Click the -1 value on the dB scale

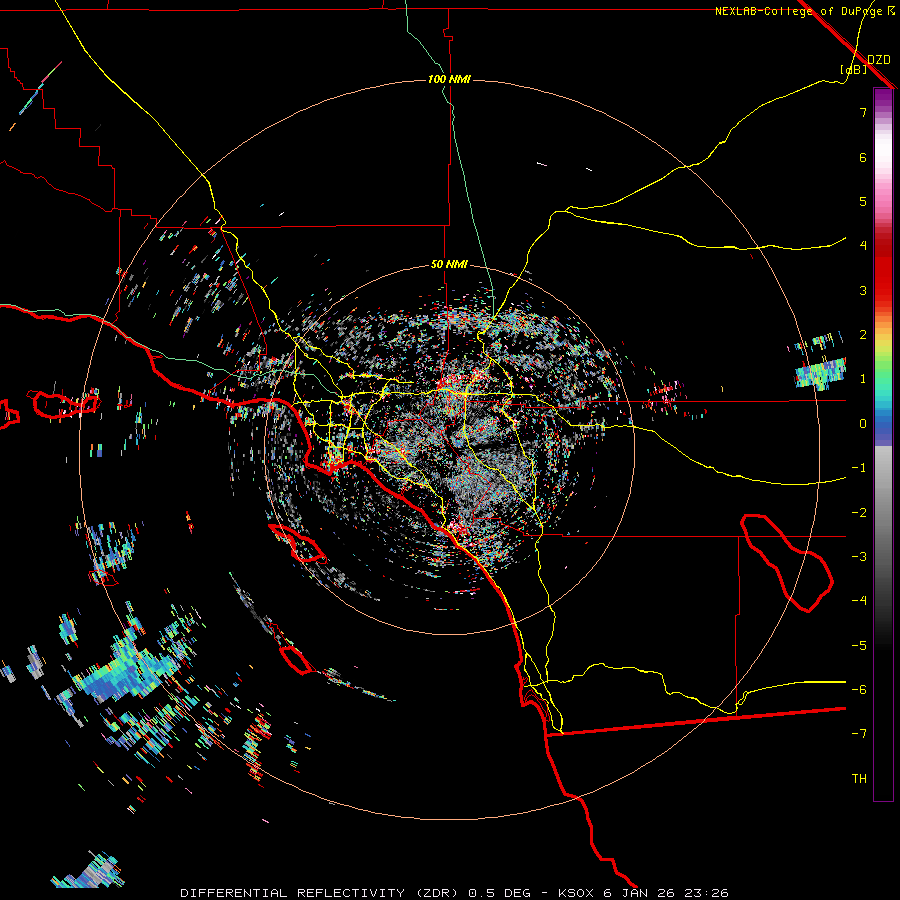(859, 468)
